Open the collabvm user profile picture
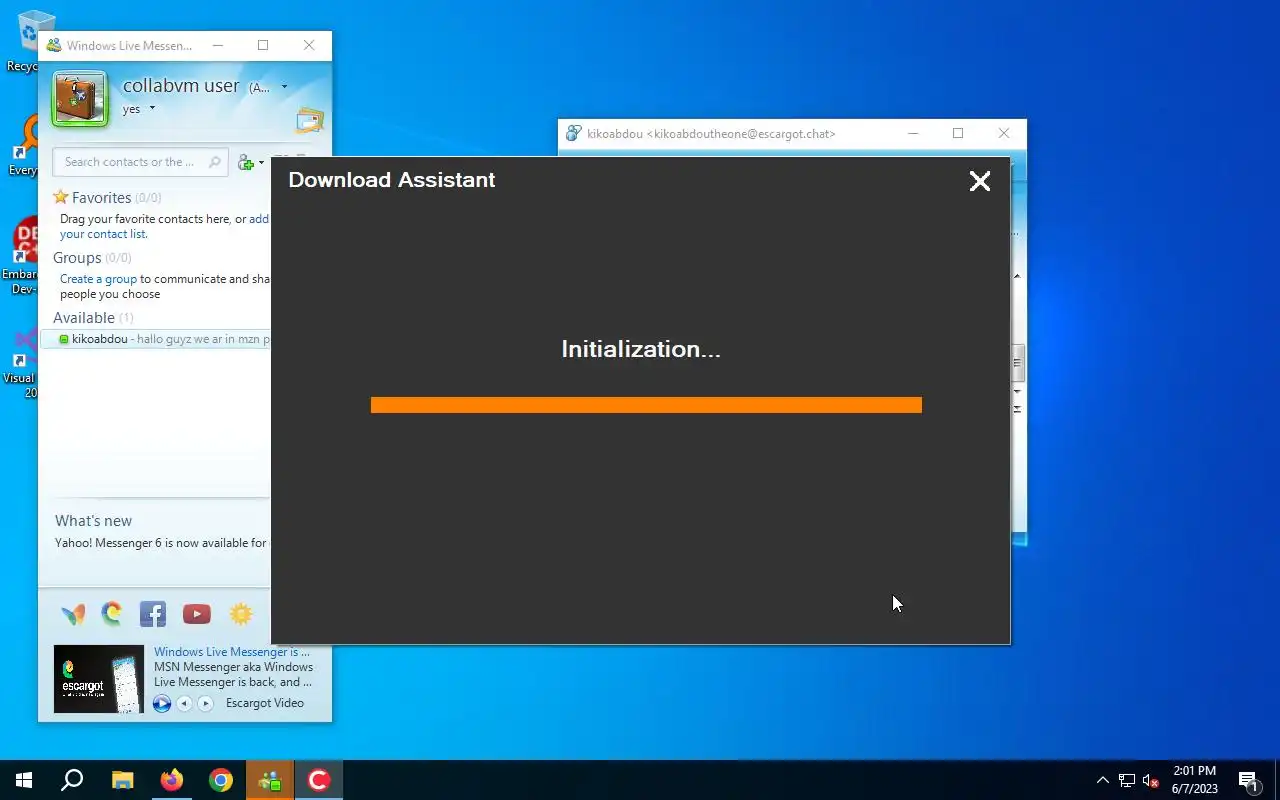This screenshot has width=1280, height=800. tap(80, 98)
